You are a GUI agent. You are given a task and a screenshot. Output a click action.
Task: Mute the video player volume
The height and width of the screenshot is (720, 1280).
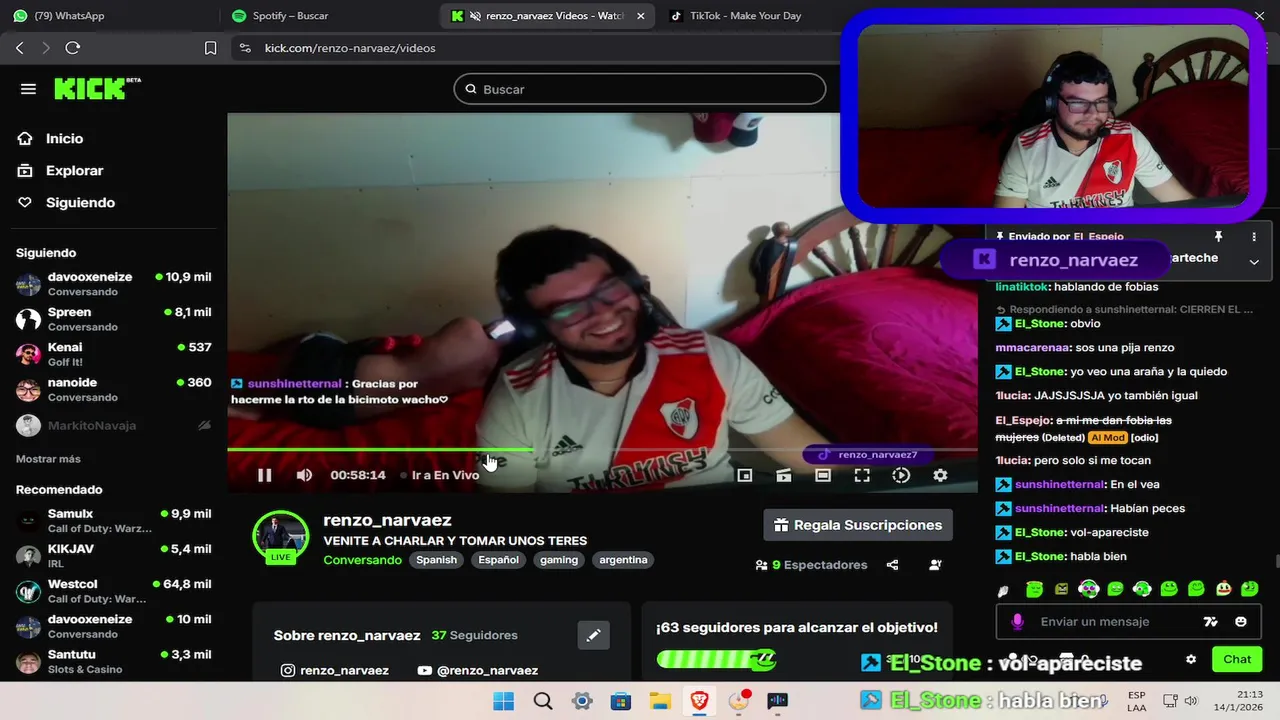[304, 475]
